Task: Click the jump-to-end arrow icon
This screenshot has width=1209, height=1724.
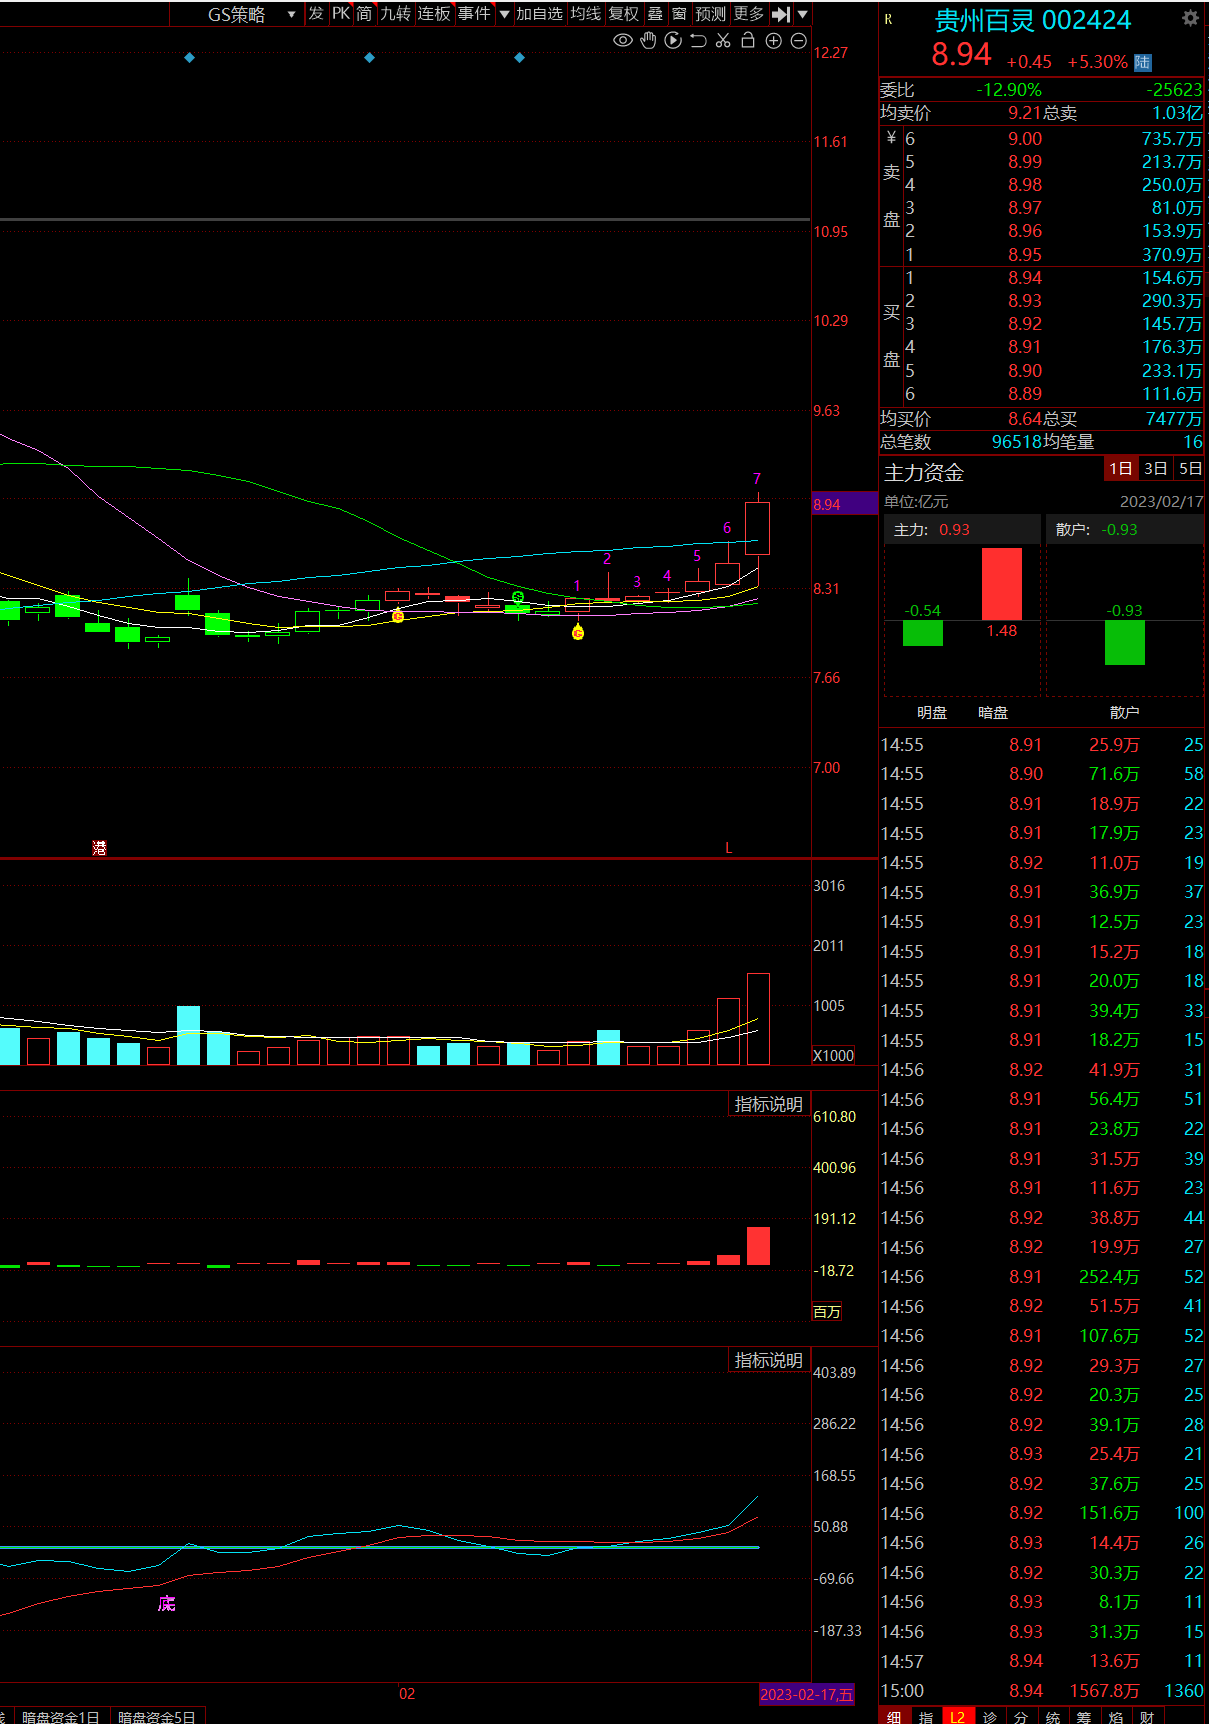Action: (781, 14)
